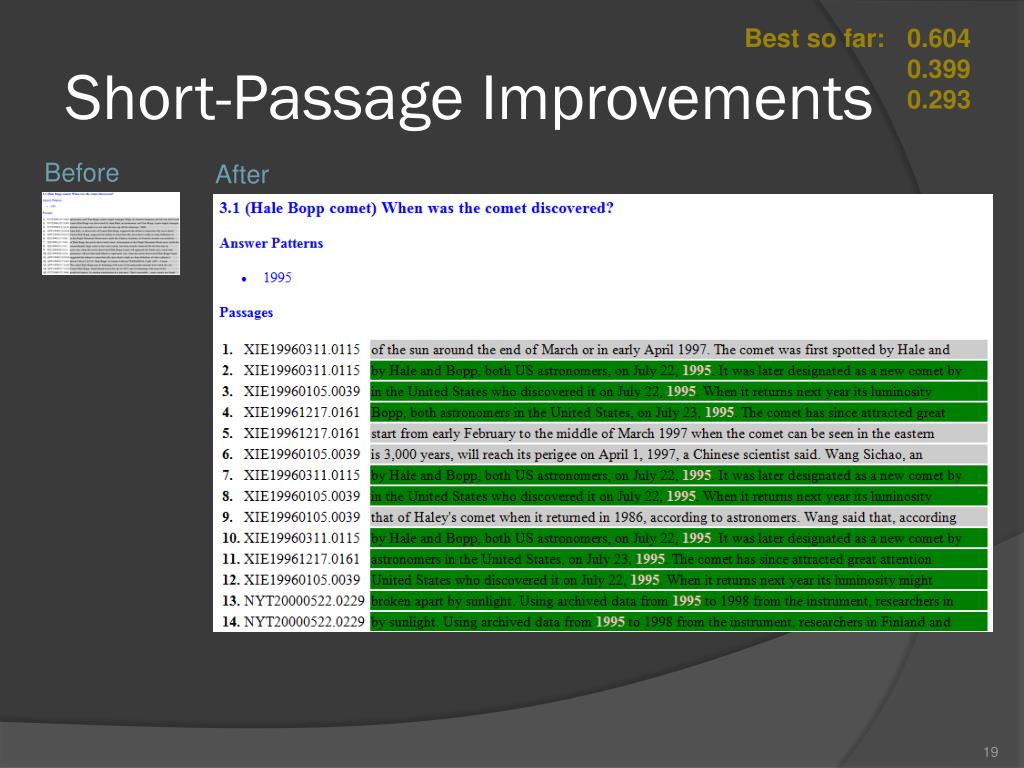Click the score value 0.399

[x=938, y=69]
